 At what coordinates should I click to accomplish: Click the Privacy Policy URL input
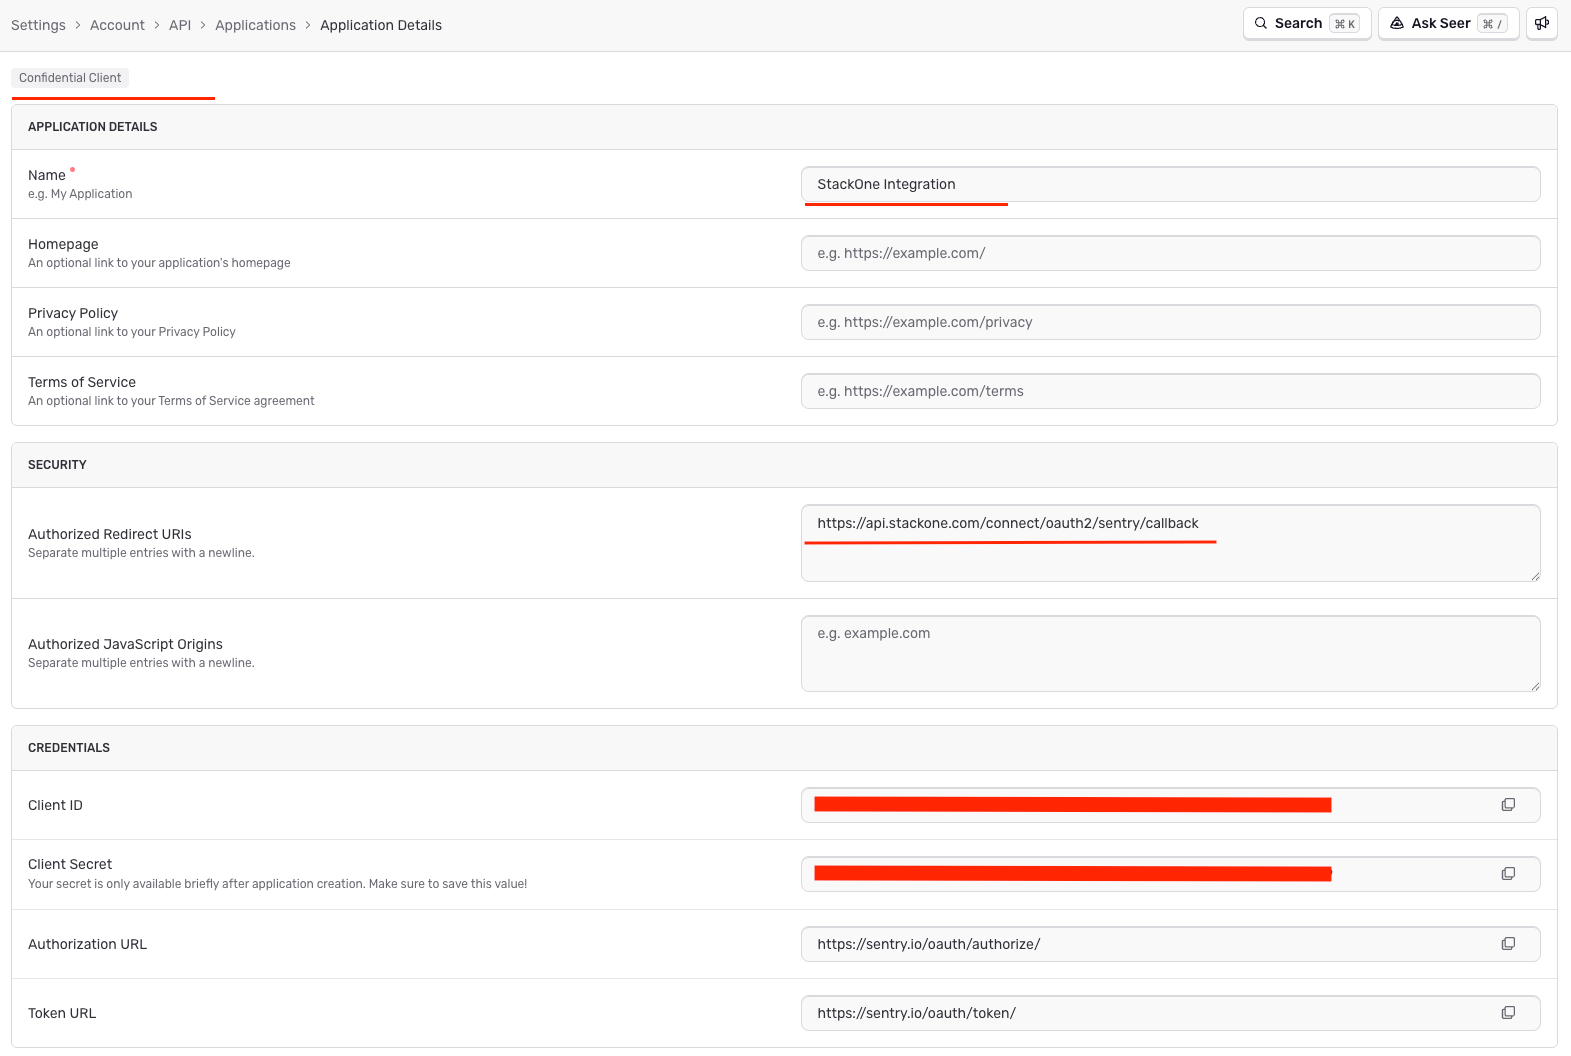click(1170, 322)
